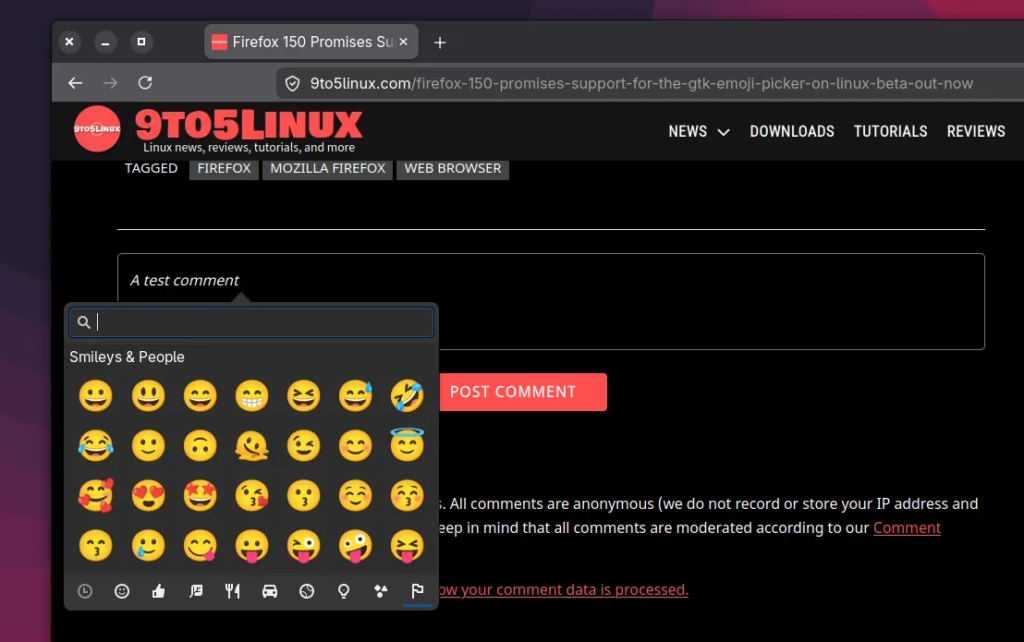
Task: Choose the Travel car emoji category
Action: point(270,591)
